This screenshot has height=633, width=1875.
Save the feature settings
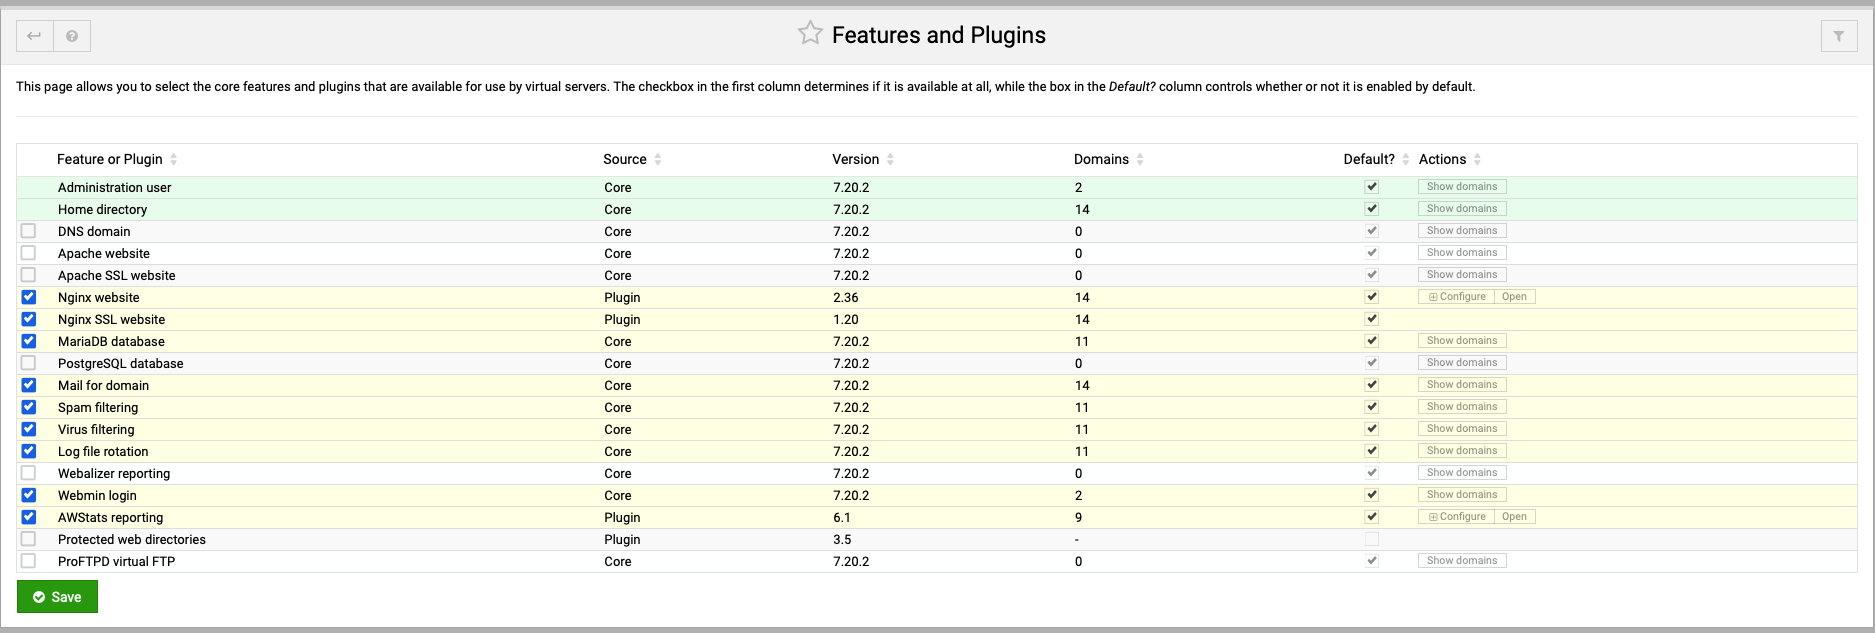57,597
